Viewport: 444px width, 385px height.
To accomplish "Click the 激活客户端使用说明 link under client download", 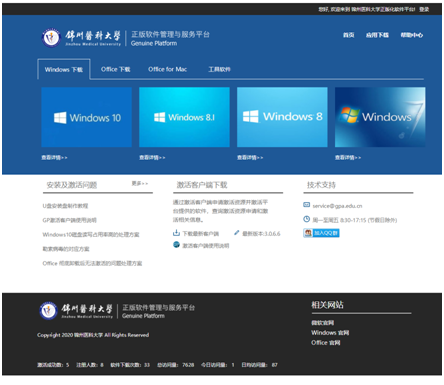I will [206, 246].
